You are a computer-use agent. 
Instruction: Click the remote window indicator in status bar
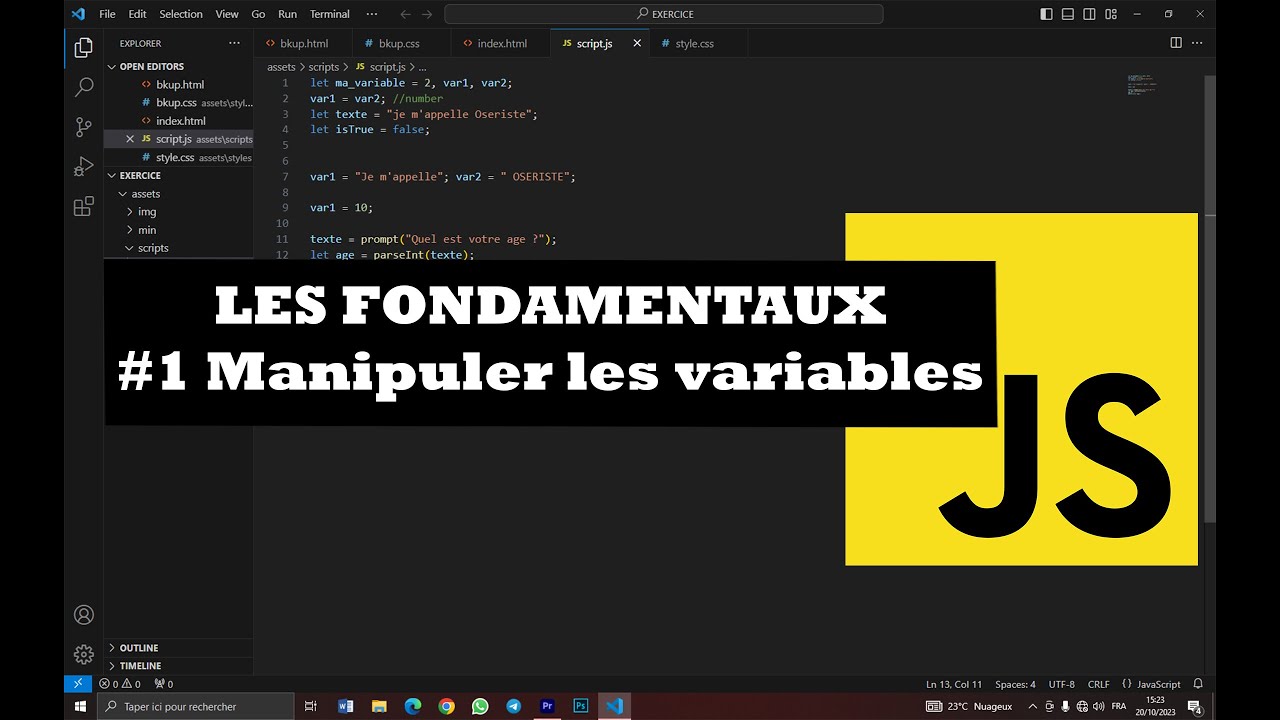78,684
